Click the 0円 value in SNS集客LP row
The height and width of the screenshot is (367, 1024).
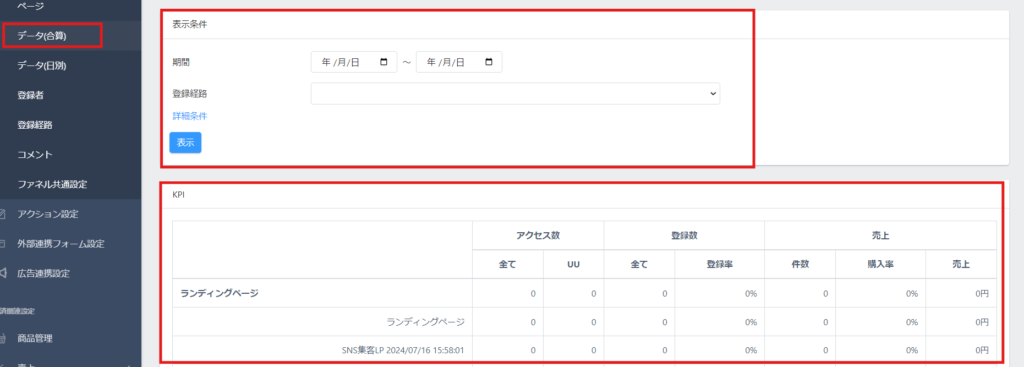point(982,350)
